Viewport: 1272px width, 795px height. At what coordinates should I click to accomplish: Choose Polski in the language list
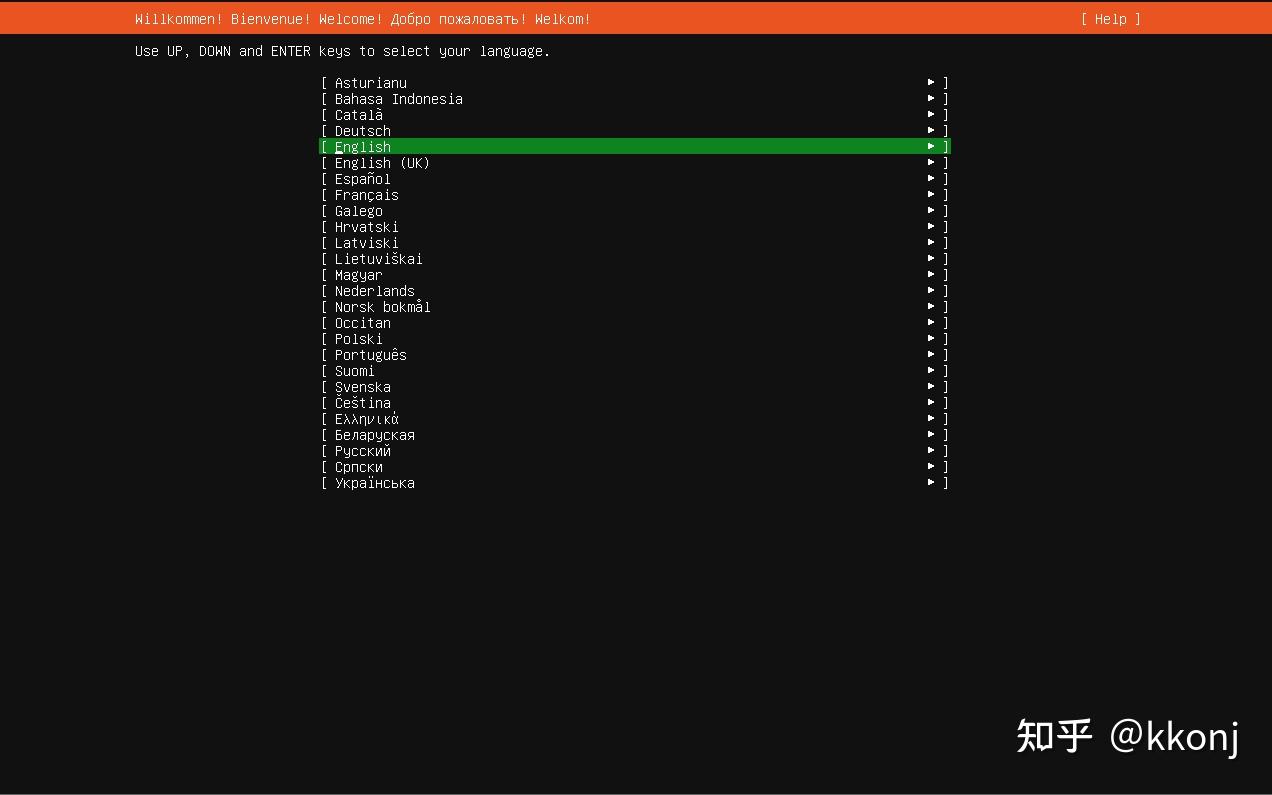point(357,338)
